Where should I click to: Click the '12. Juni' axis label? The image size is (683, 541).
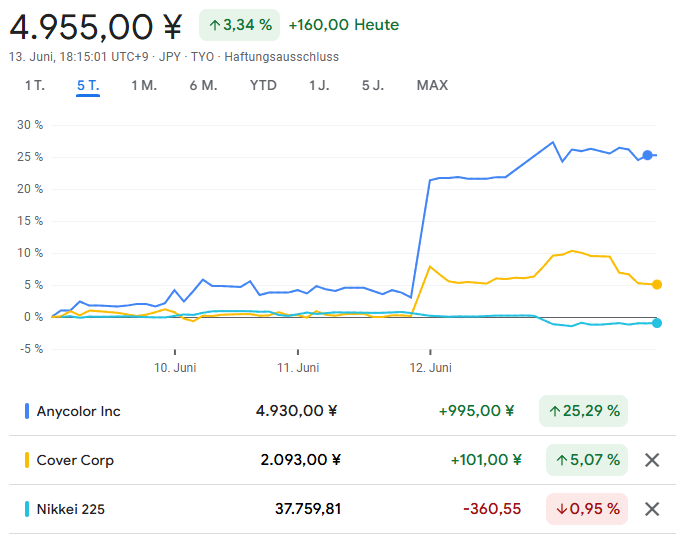pos(430,368)
